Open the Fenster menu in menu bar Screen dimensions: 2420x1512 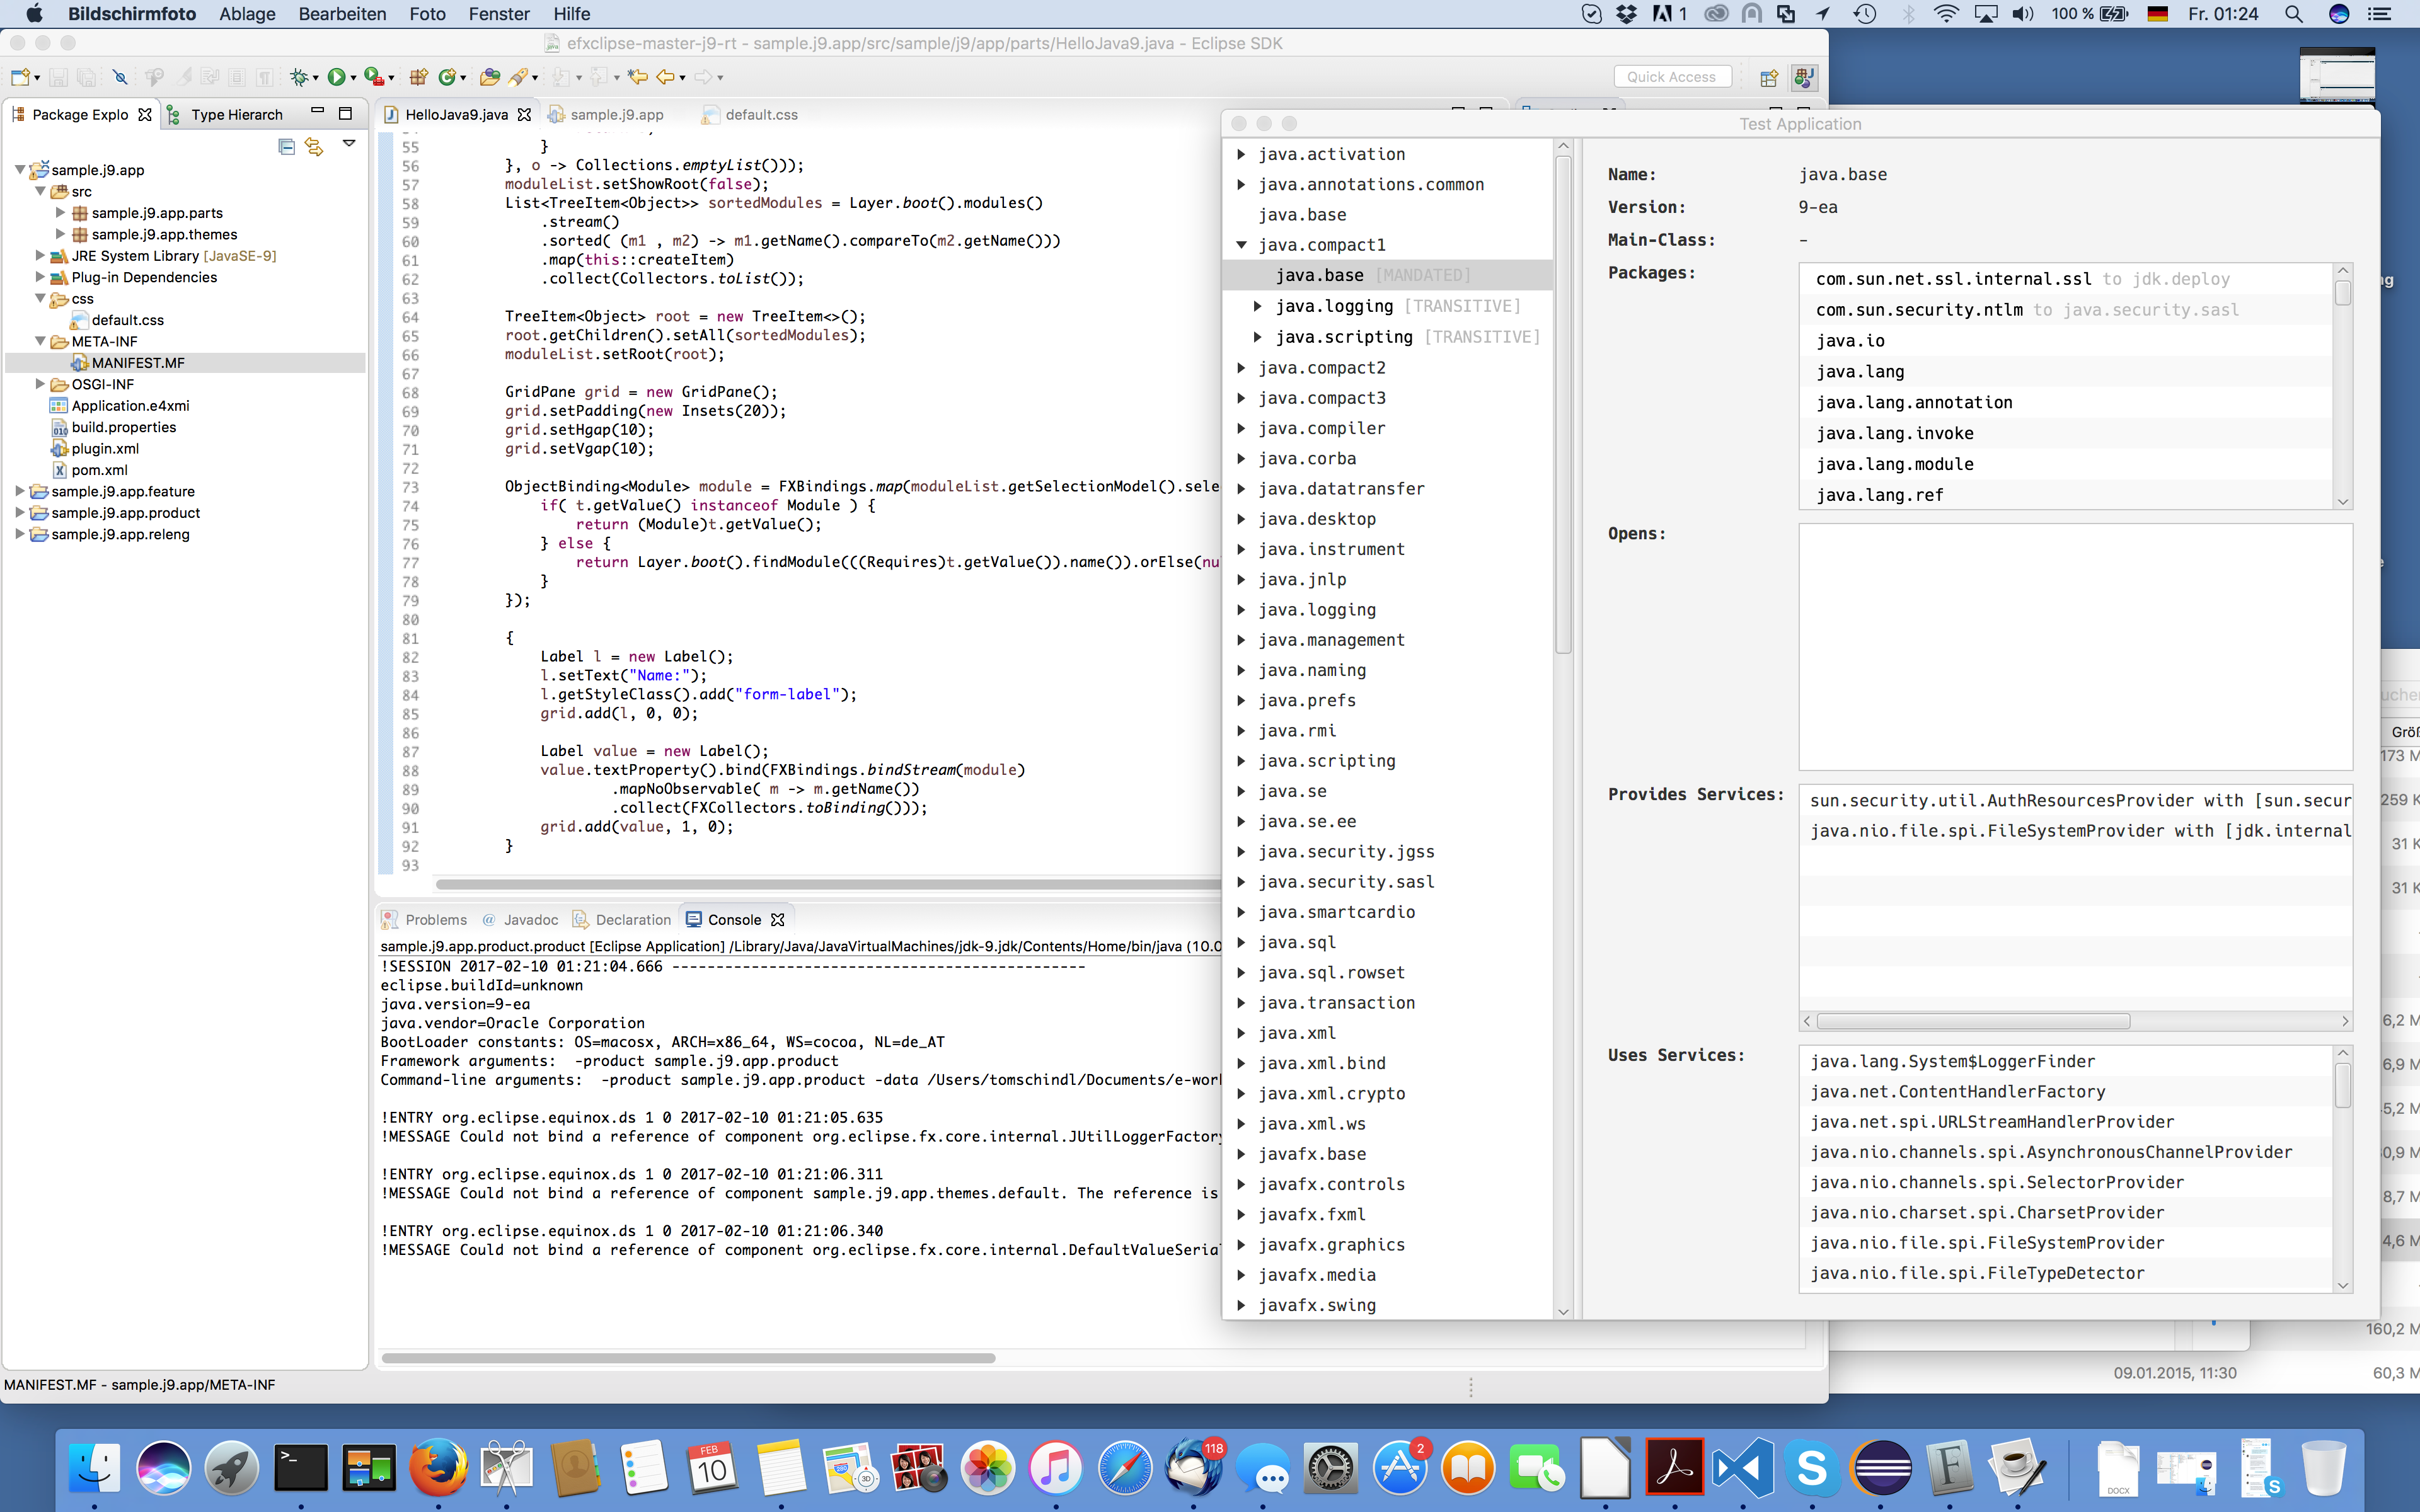(499, 14)
